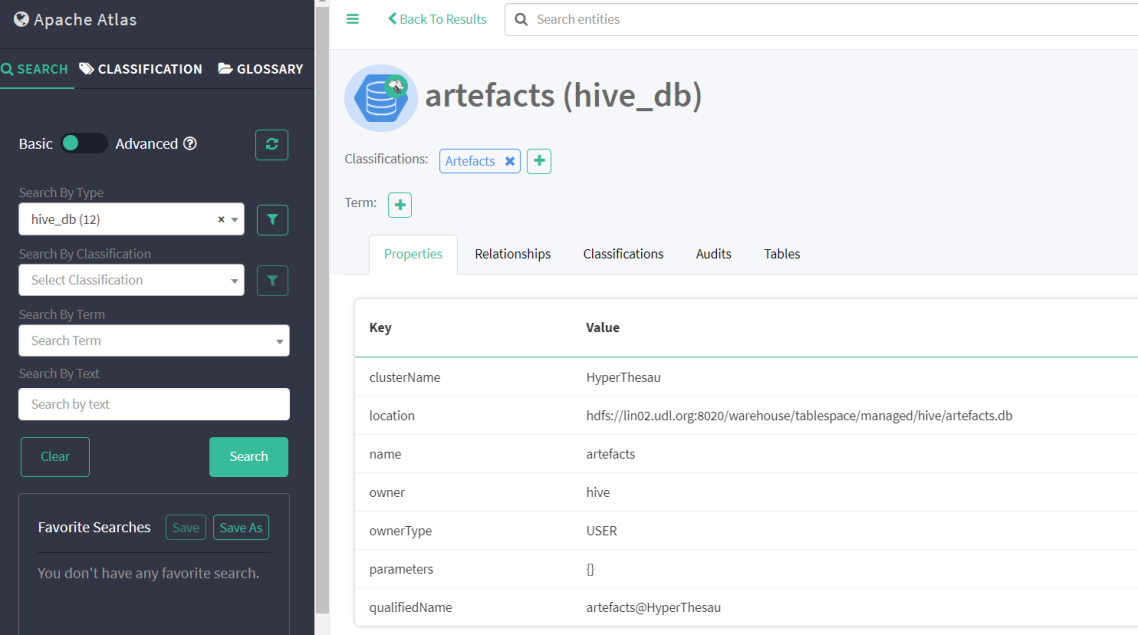
Task: Add a term with plus icon
Action: coord(400,205)
